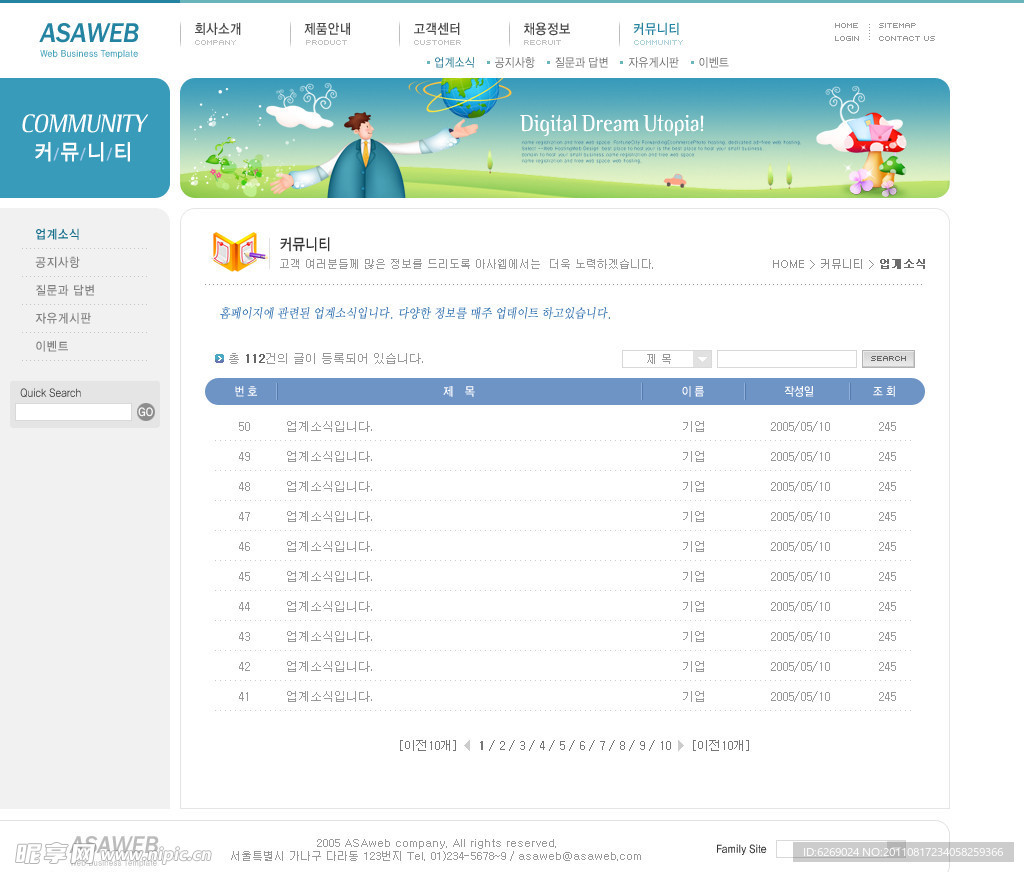Open 자유게시판 in the left sidebar
The image size is (1024, 872).
[63, 318]
